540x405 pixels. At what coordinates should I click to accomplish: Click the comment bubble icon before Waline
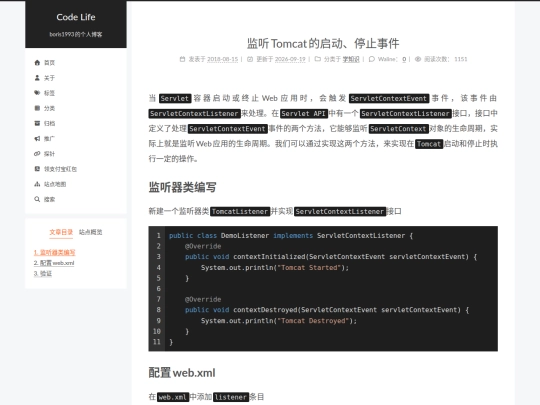(x=372, y=59)
